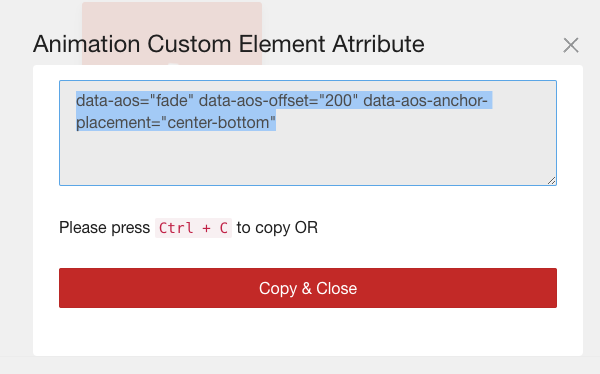Click the Ctrl + C keyboard hint

[x=193, y=228]
